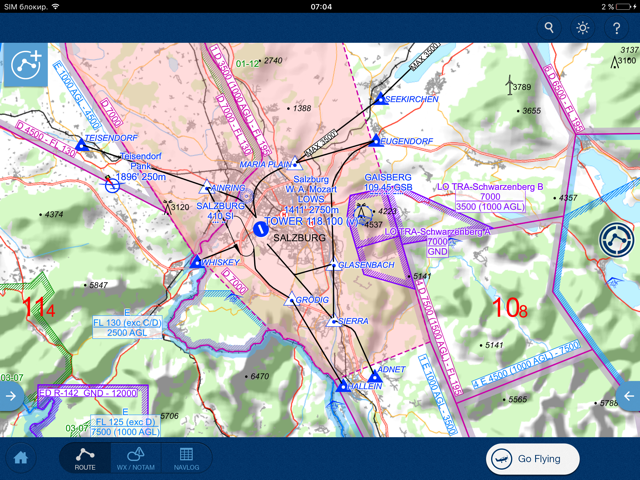Tap the compass orientation button

pos(616,241)
